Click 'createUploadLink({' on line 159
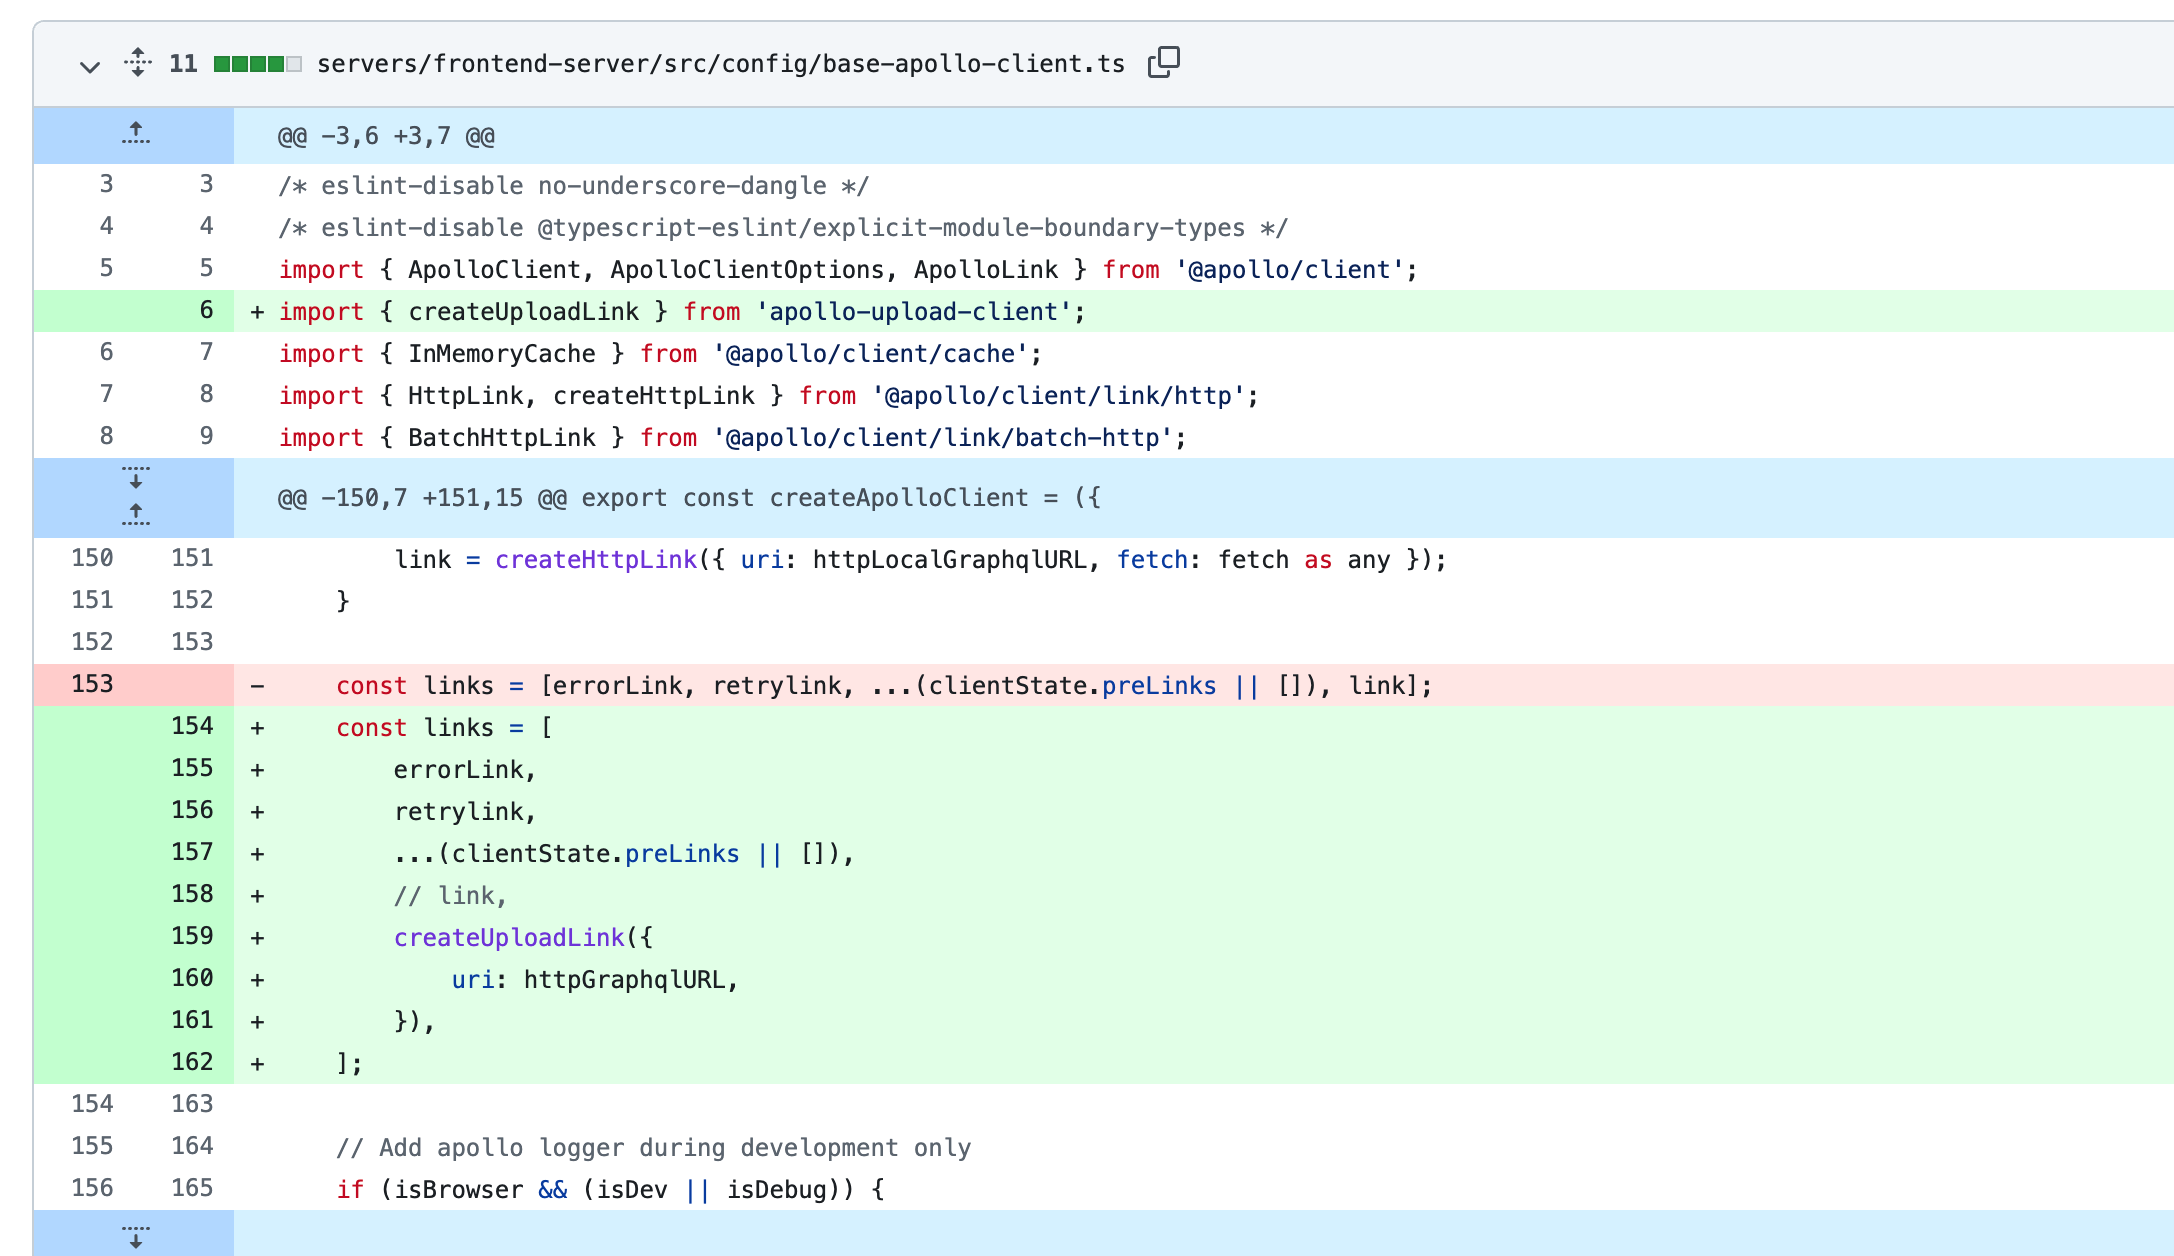Image resolution: width=2174 pixels, height=1256 pixels. 523,938
